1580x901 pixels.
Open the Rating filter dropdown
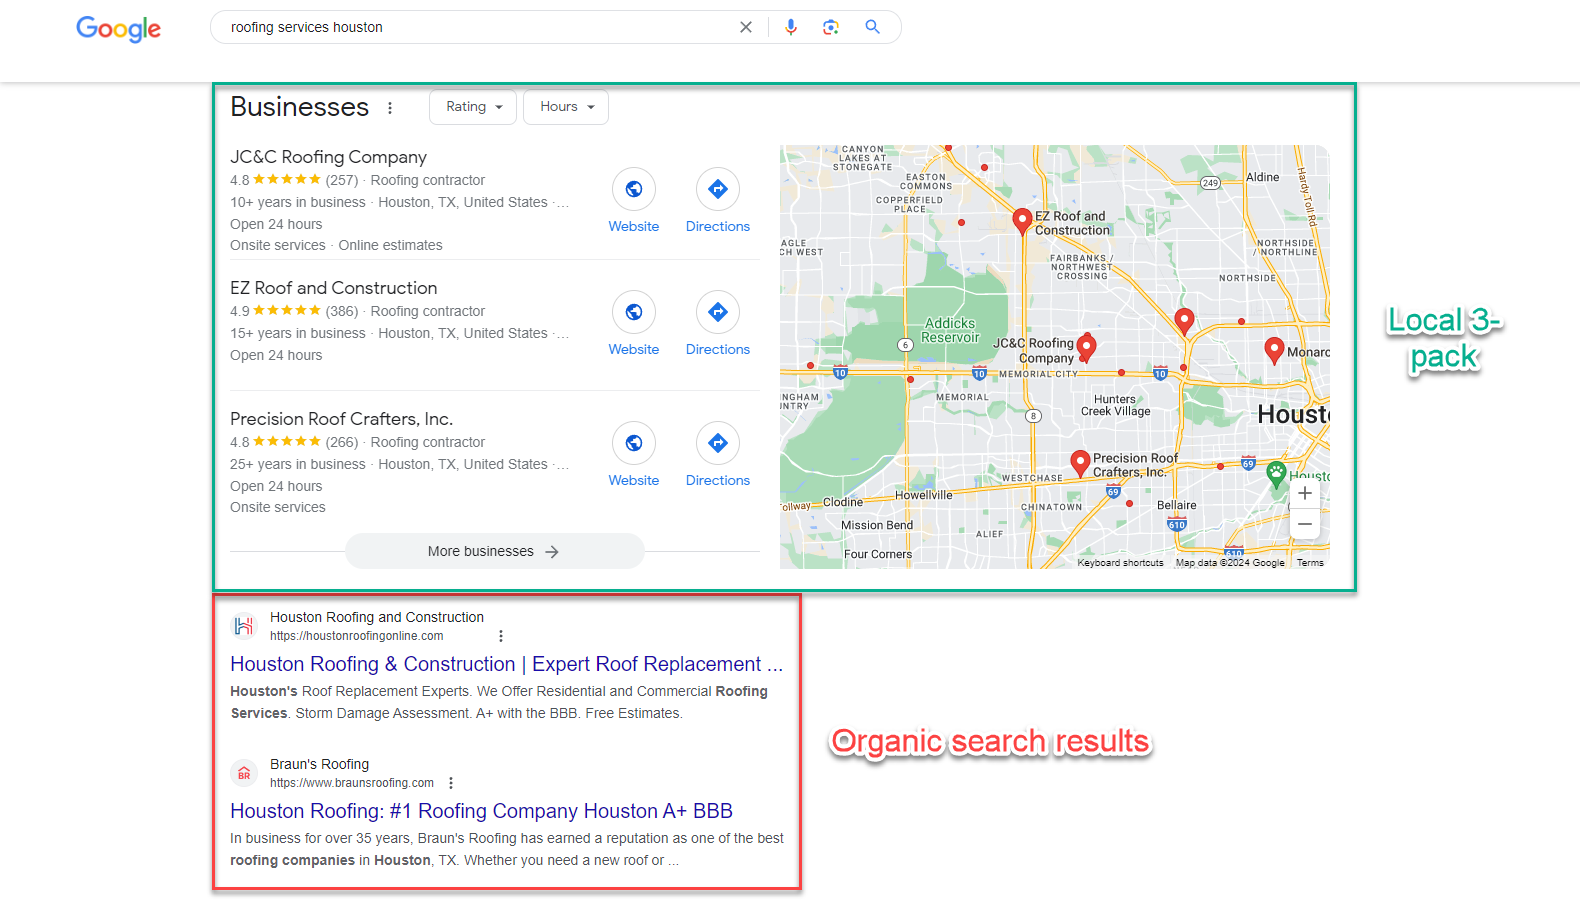pos(473,107)
